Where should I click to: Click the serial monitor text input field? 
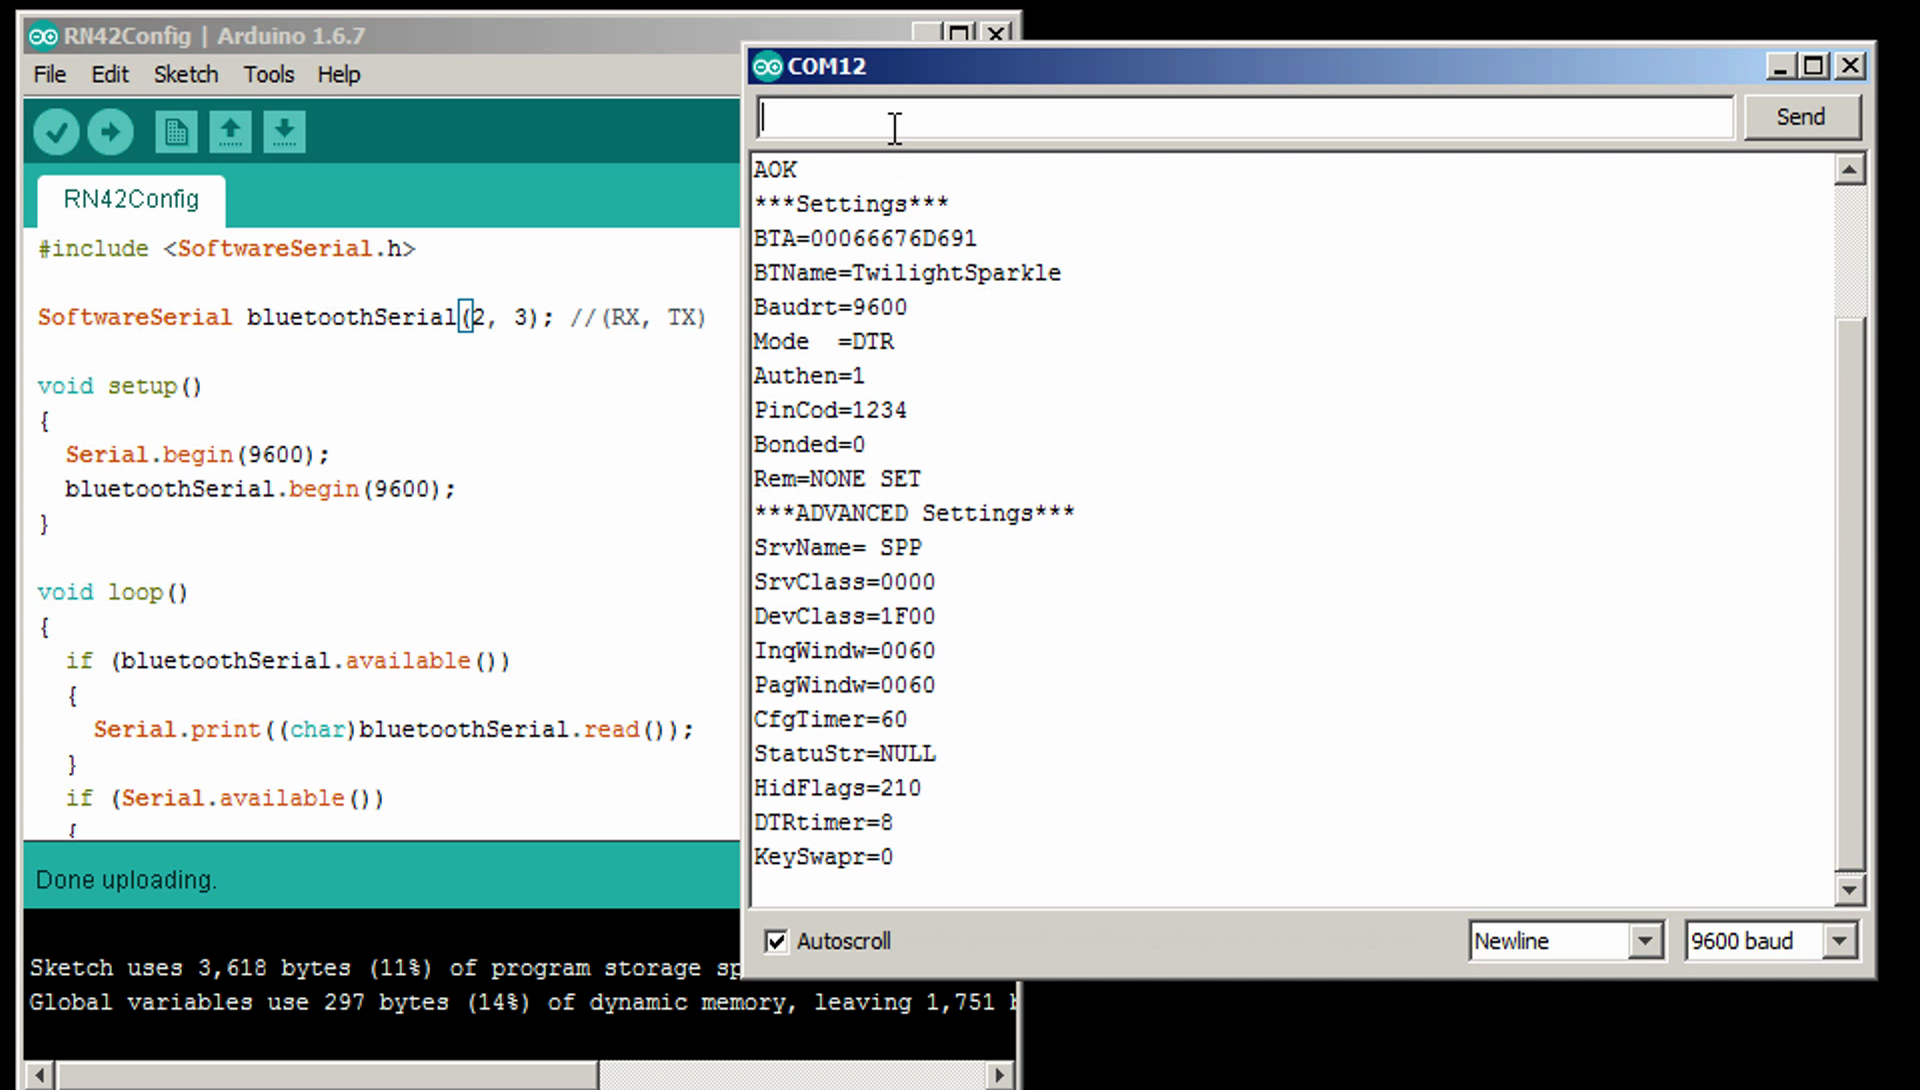click(1244, 118)
